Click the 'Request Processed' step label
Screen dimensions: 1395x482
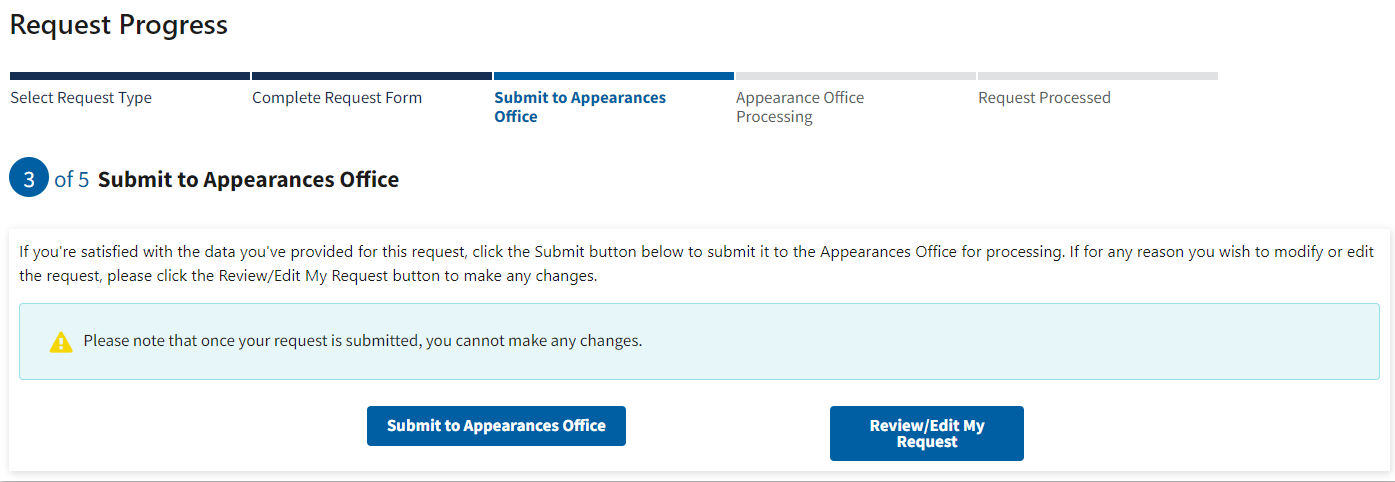tap(1044, 98)
